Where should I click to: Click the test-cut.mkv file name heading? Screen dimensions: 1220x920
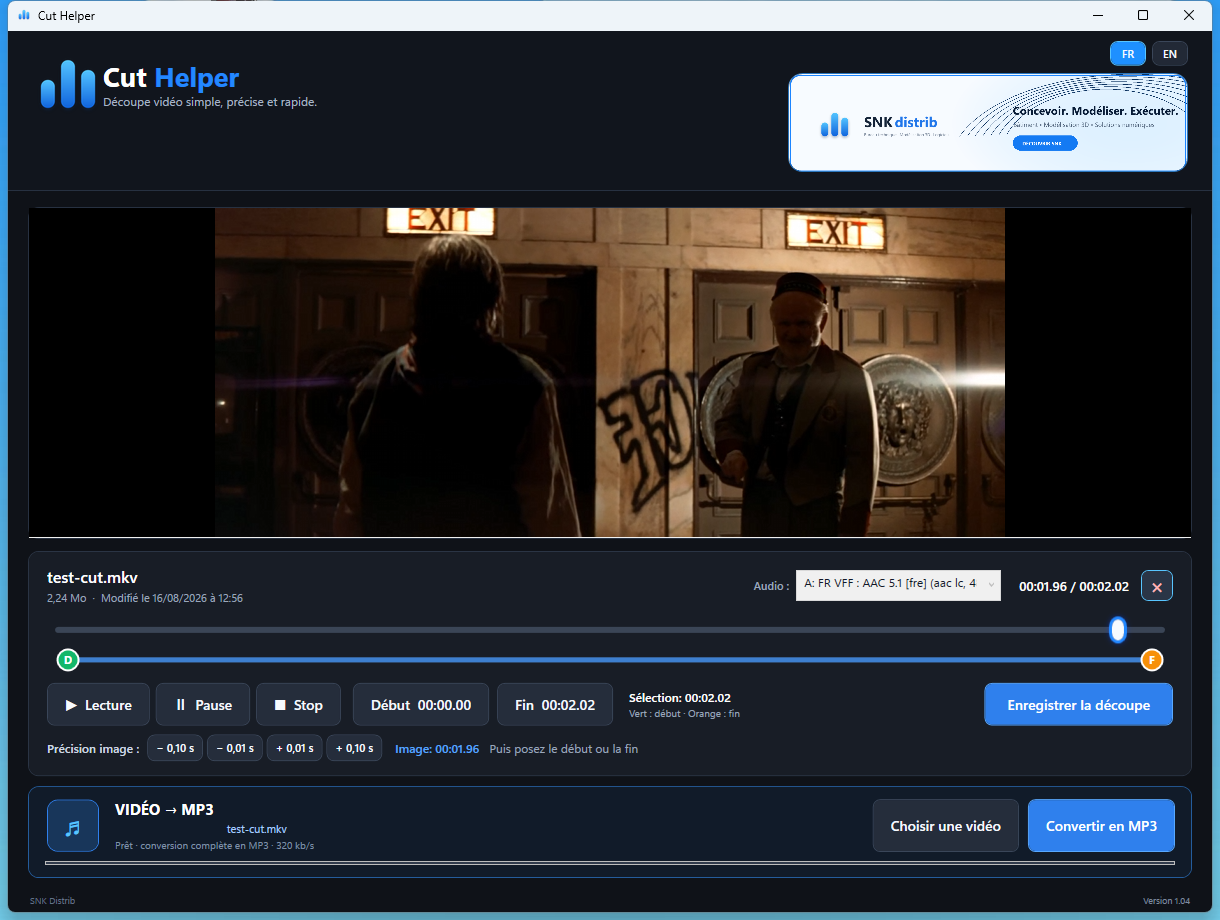[92, 578]
